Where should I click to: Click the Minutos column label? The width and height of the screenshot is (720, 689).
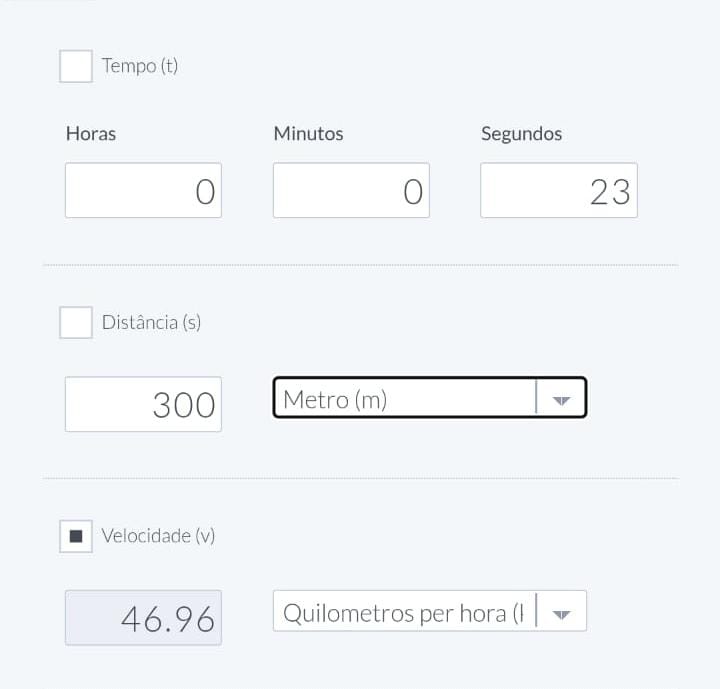(x=308, y=134)
